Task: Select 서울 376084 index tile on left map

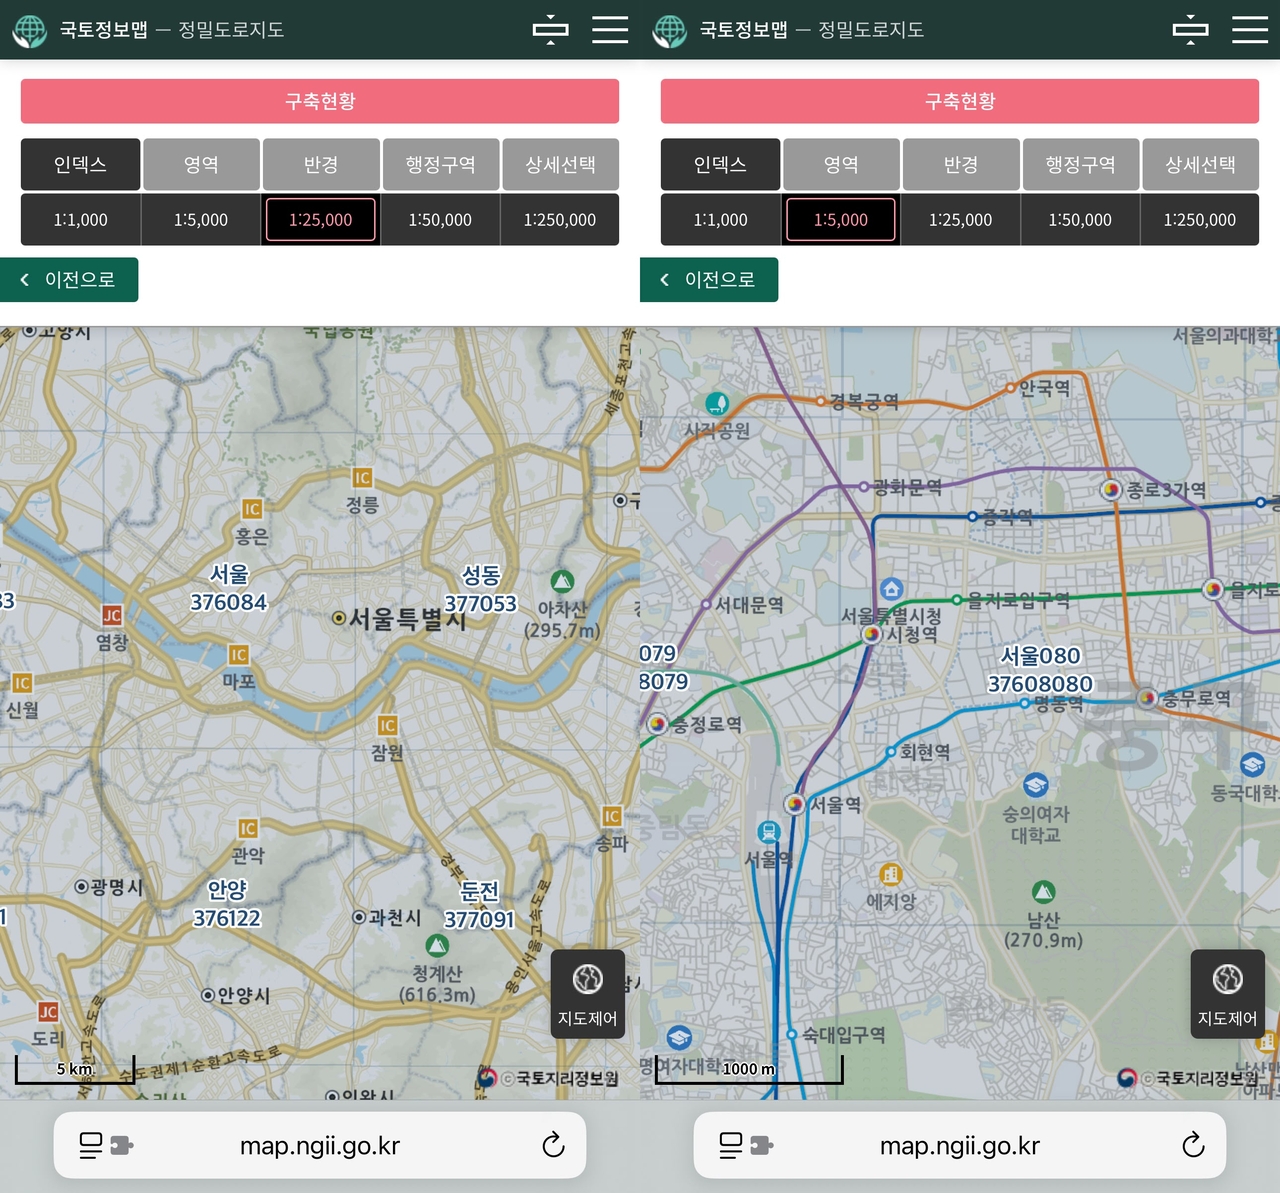Action: 229,588
